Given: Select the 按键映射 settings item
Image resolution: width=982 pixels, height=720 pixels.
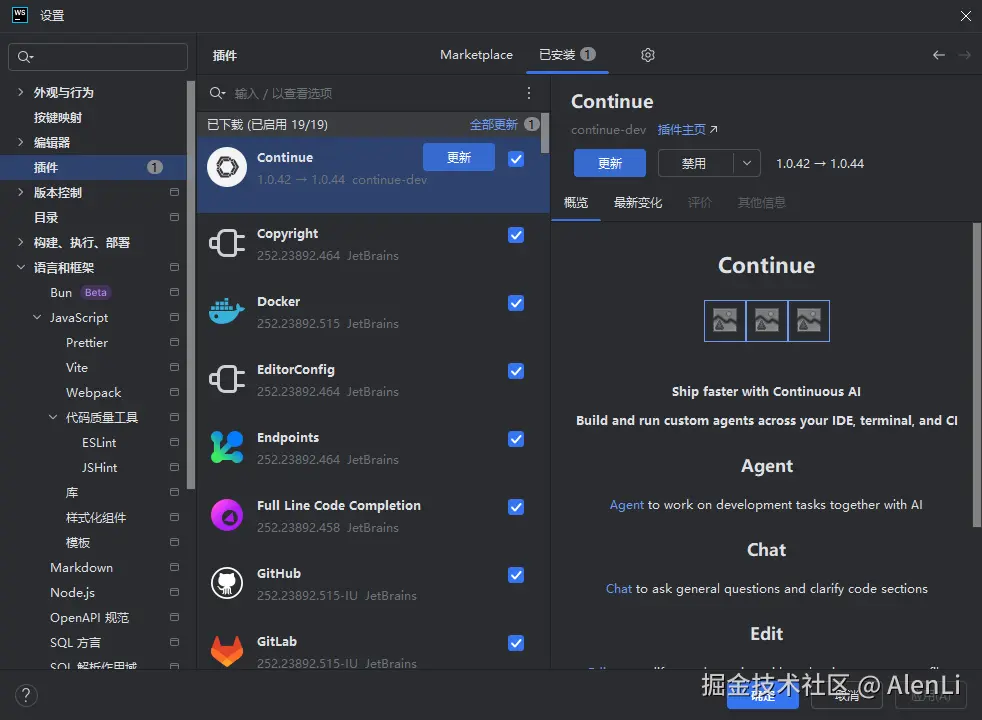Looking at the screenshot, I should click(x=58, y=117).
